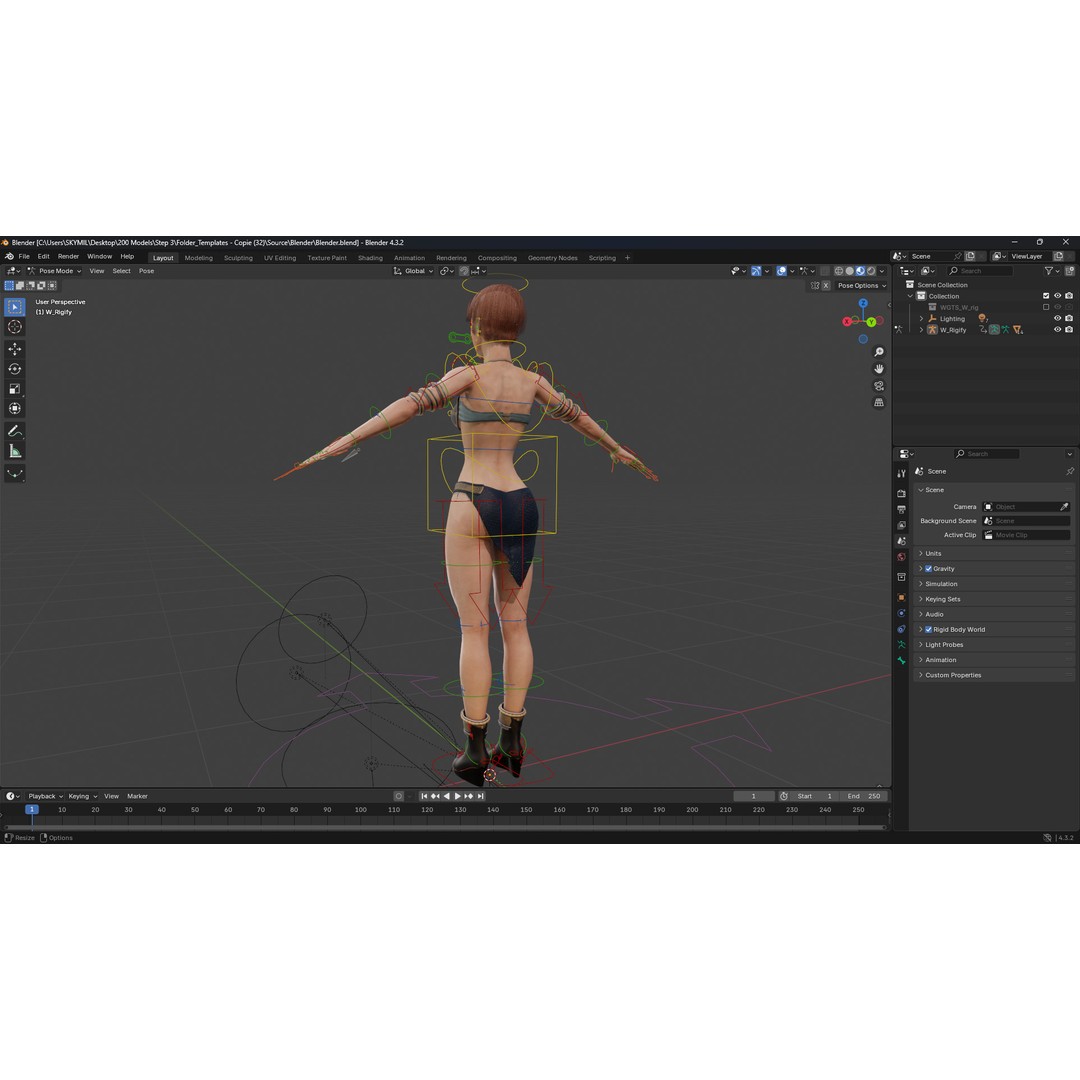Expand the Audio panel

coord(995,614)
